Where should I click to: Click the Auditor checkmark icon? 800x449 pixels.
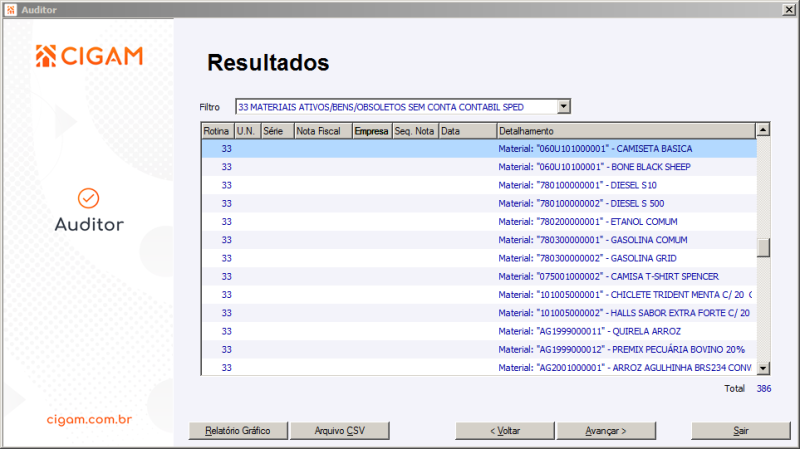88,198
